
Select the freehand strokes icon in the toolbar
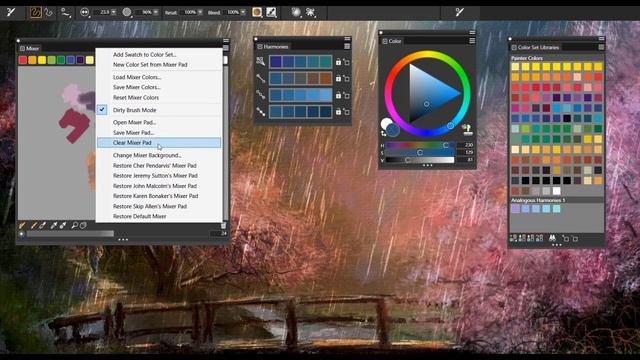pyautogui.click(x=36, y=12)
